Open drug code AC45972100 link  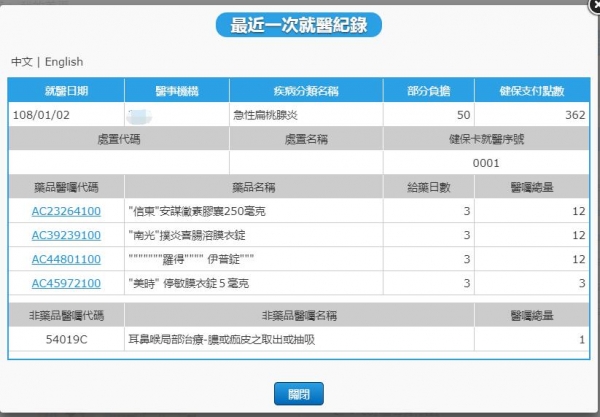pos(66,283)
